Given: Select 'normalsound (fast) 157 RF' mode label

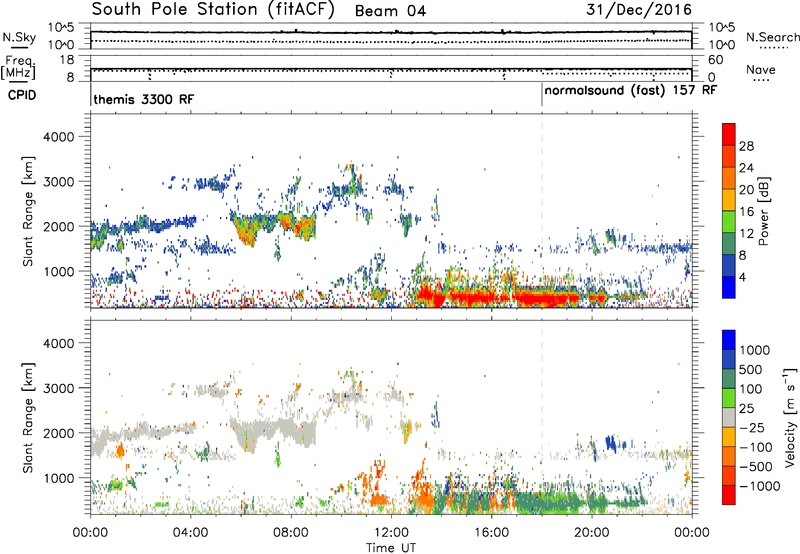Looking at the screenshot, I should pyautogui.click(x=631, y=91).
